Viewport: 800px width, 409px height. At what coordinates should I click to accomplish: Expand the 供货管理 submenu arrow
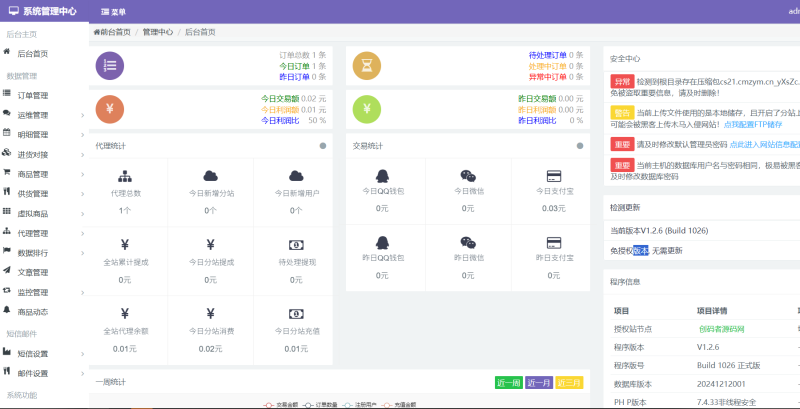pyautogui.click(x=83, y=194)
